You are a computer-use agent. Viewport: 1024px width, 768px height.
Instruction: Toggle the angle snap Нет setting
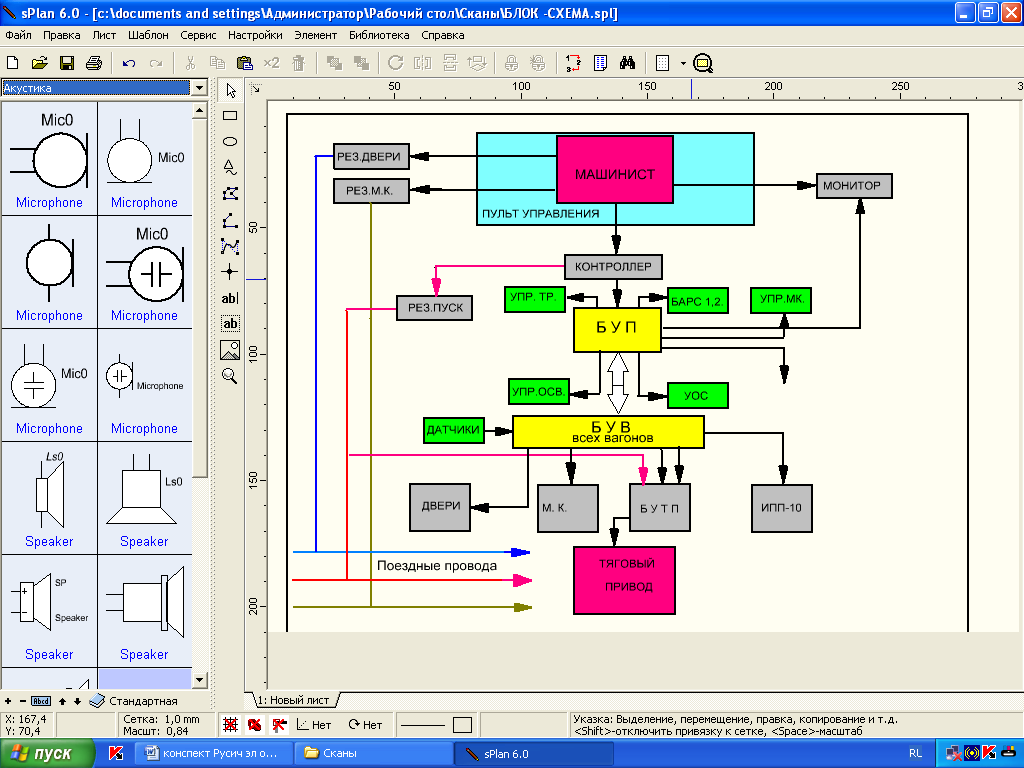click(314, 724)
